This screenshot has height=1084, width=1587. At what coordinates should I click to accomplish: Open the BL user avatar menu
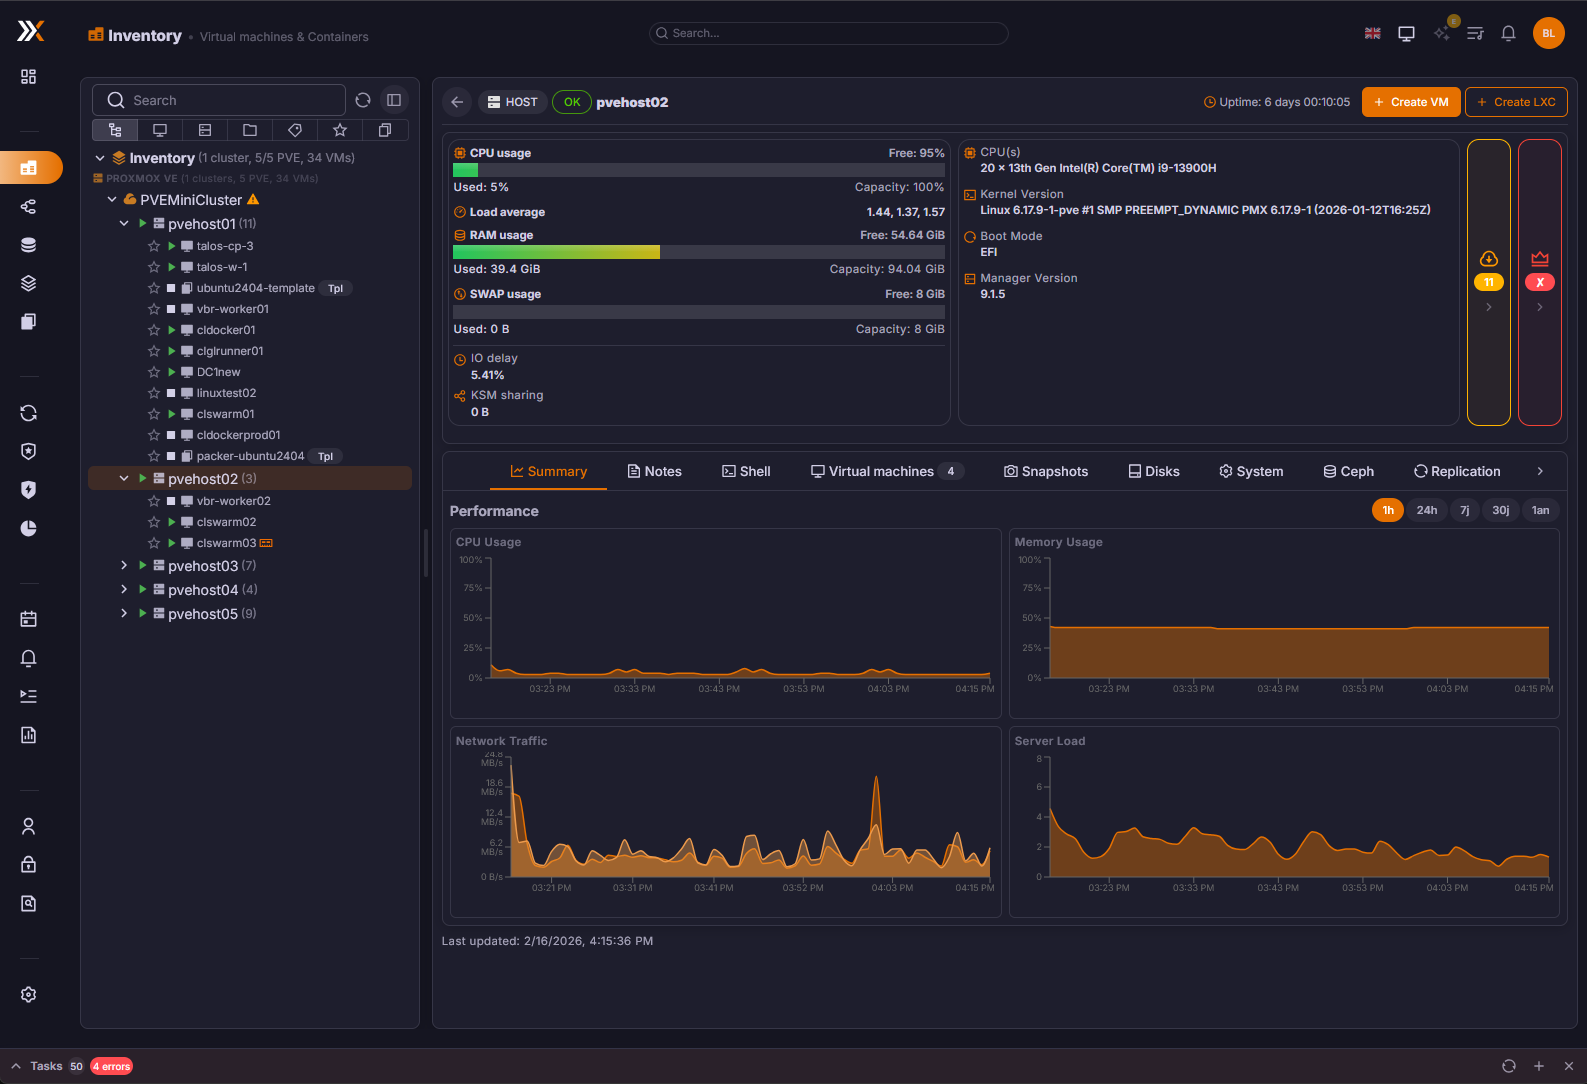coord(1548,33)
